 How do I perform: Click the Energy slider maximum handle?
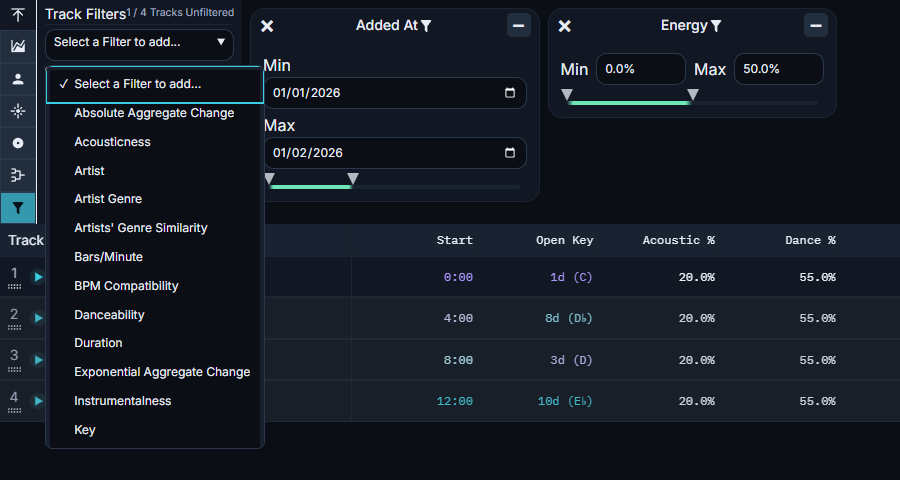(693, 94)
